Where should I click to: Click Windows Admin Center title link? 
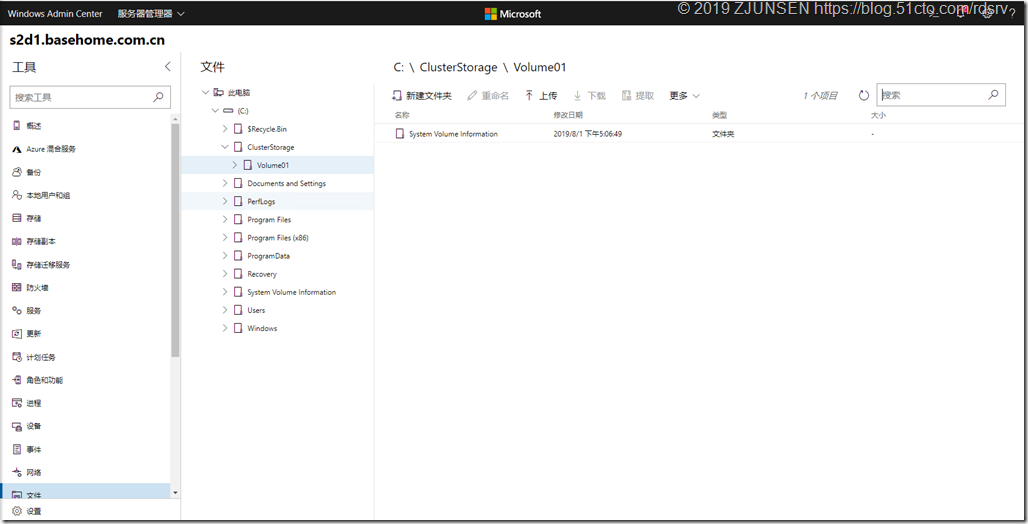coord(55,14)
